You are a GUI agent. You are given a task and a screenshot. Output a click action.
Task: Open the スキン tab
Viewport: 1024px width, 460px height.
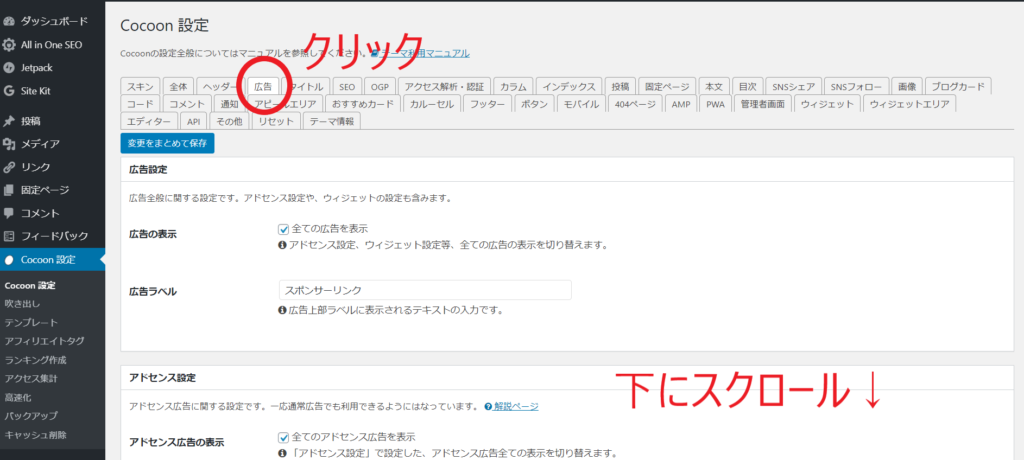140,87
